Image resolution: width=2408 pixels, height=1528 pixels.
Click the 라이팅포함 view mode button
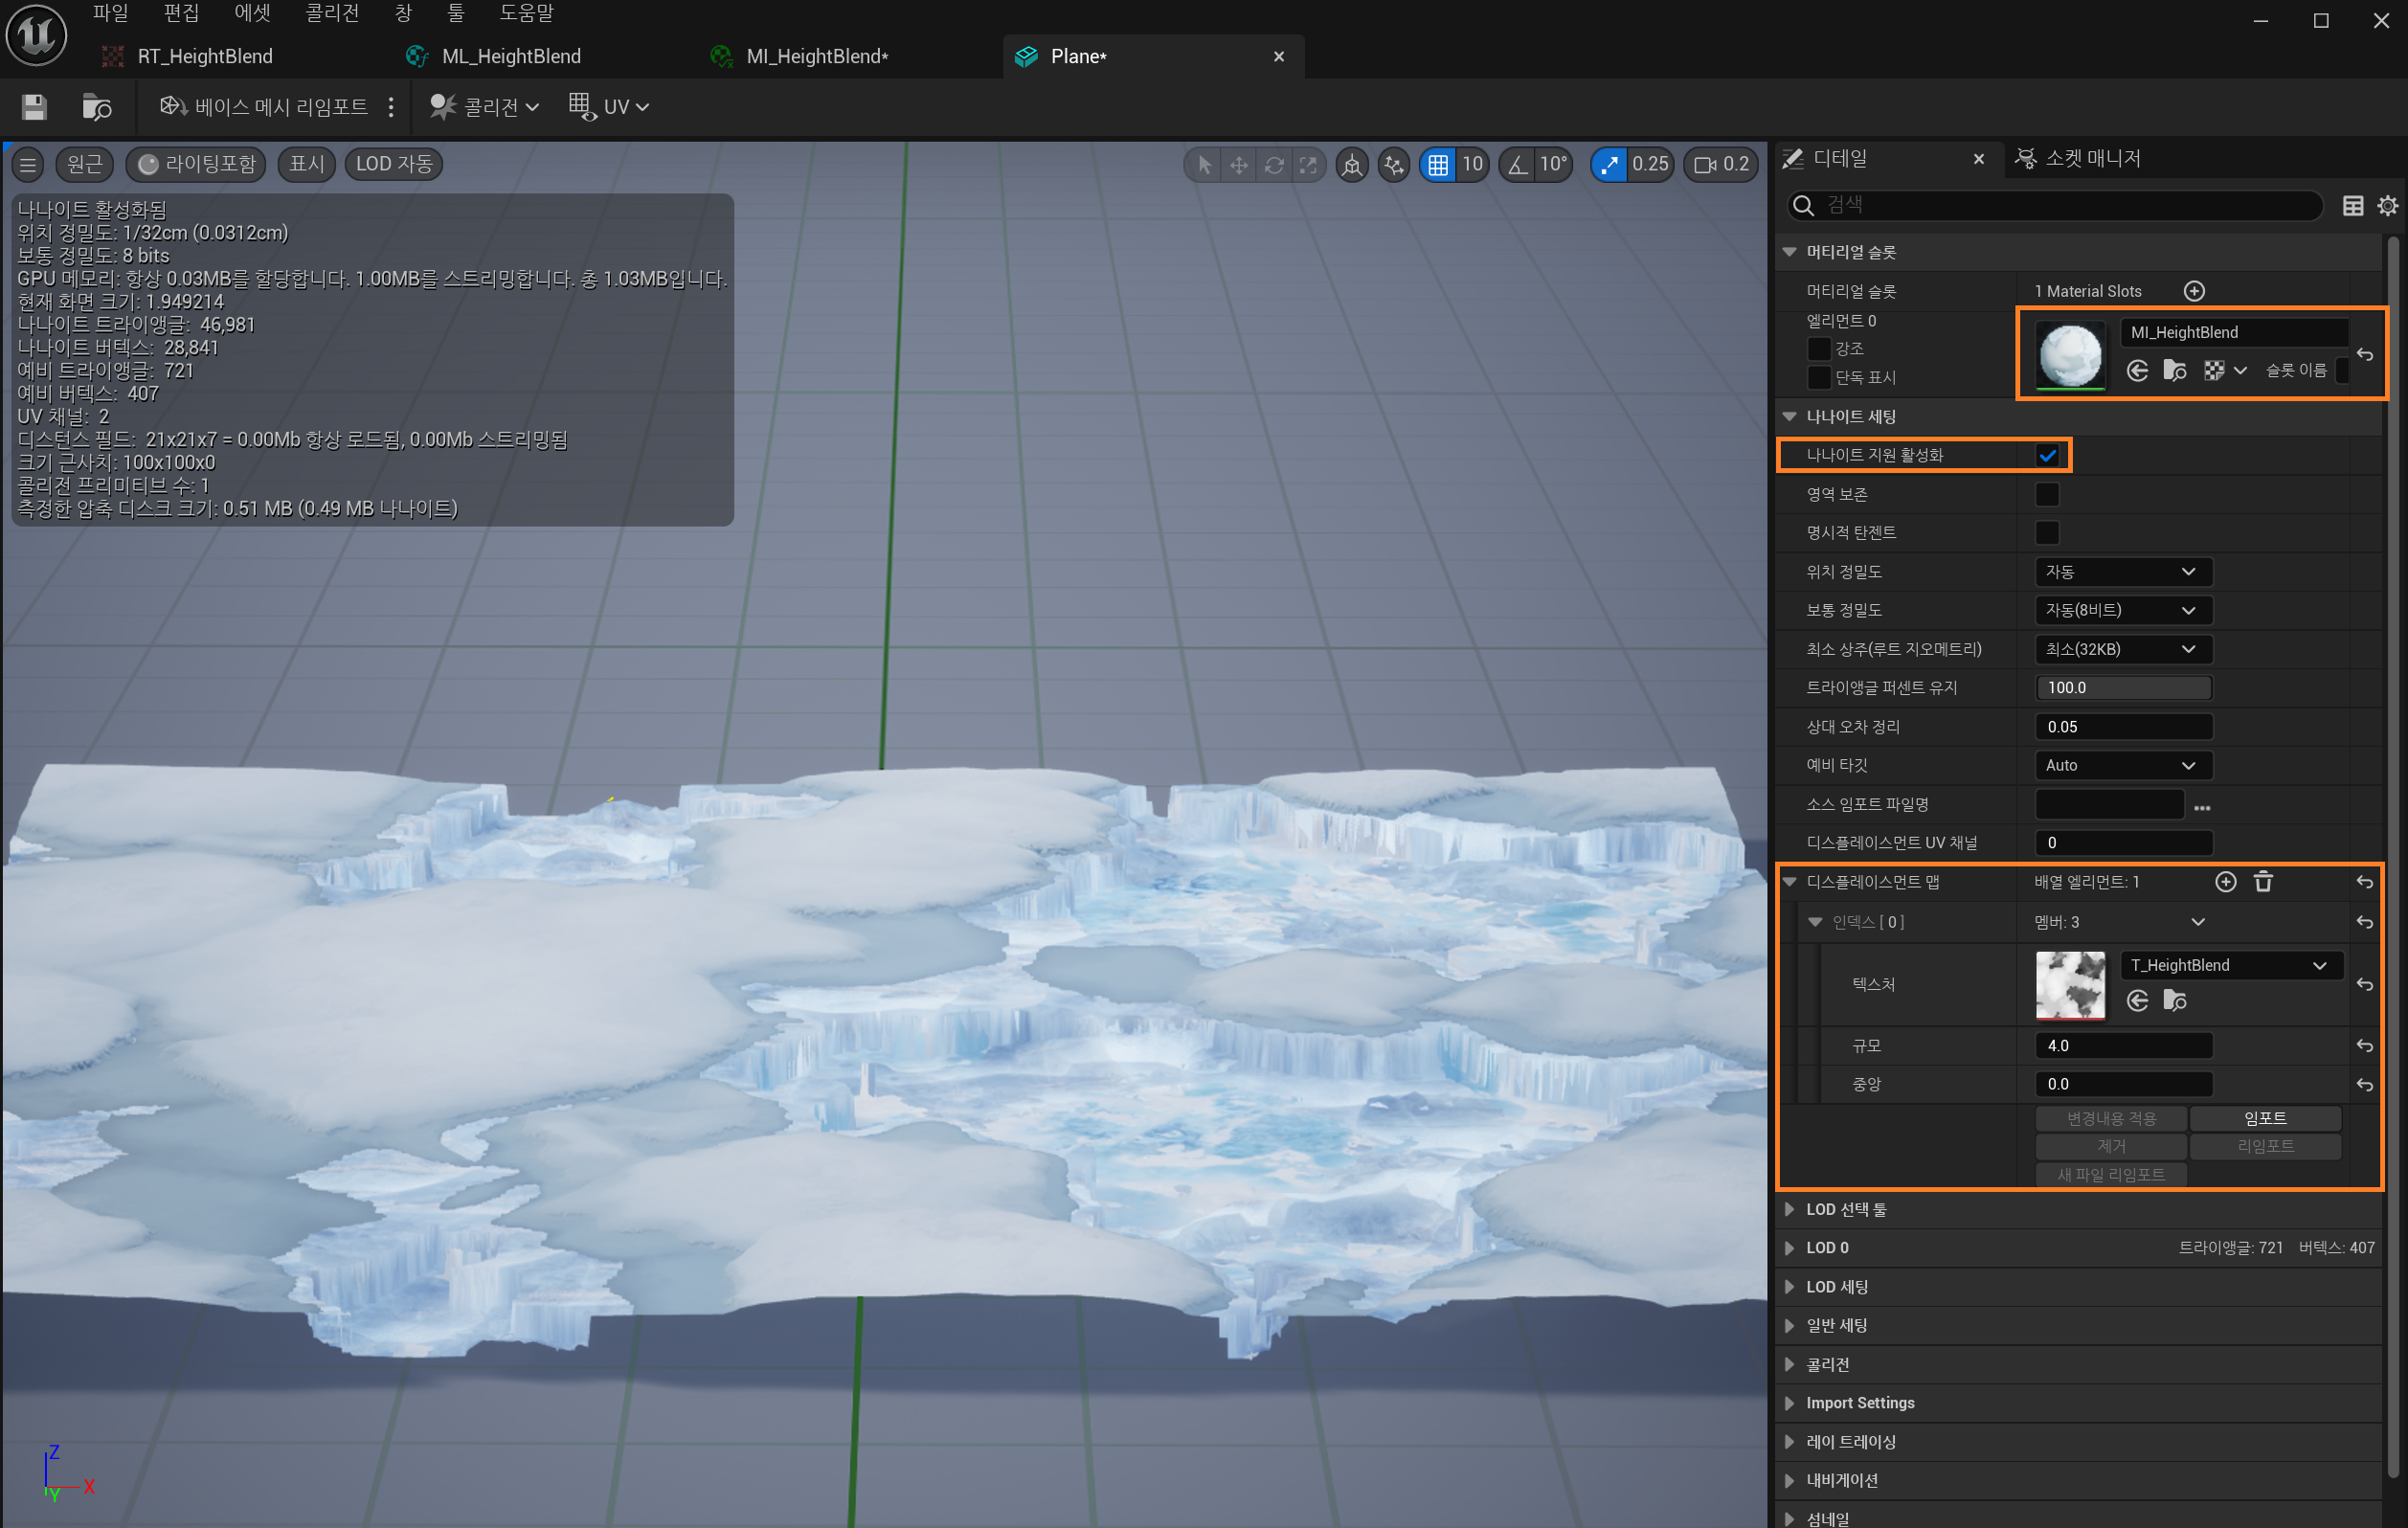click(197, 165)
